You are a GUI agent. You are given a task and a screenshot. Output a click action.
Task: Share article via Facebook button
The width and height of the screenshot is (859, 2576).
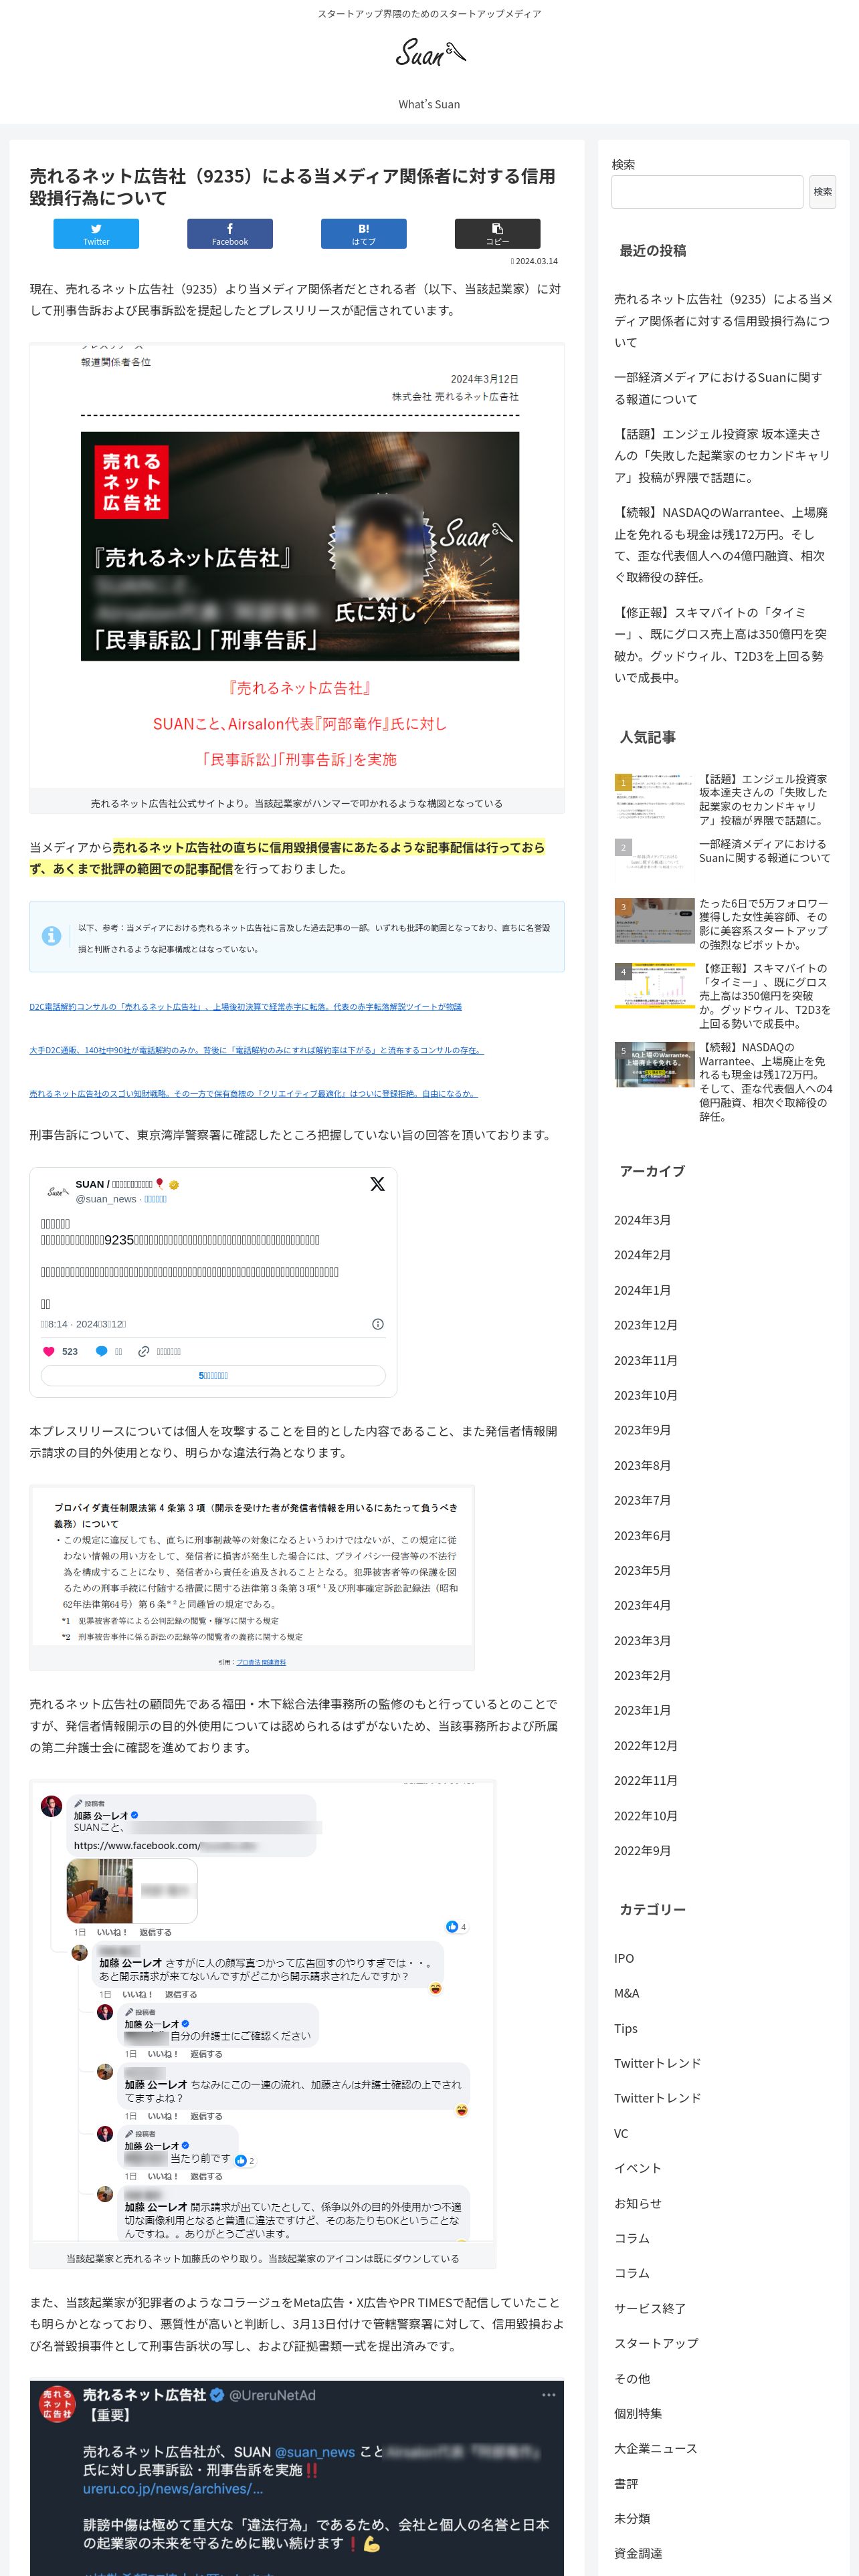[x=230, y=234]
